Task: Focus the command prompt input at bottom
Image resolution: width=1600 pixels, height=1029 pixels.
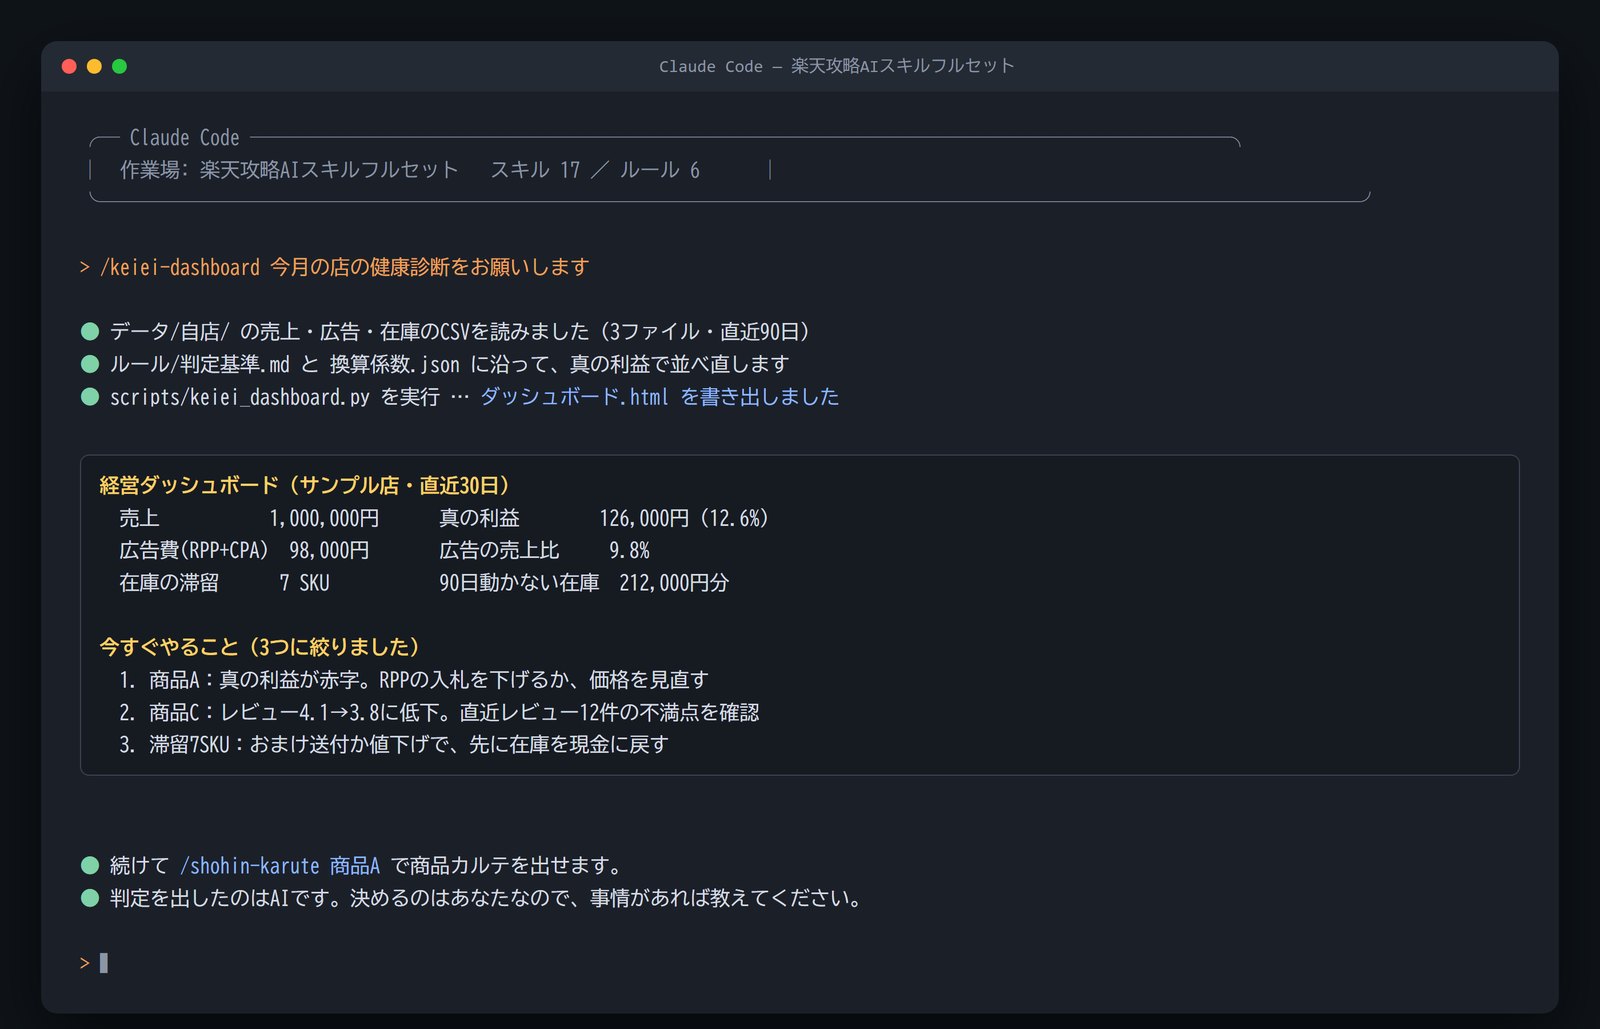Action: pos(104,963)
